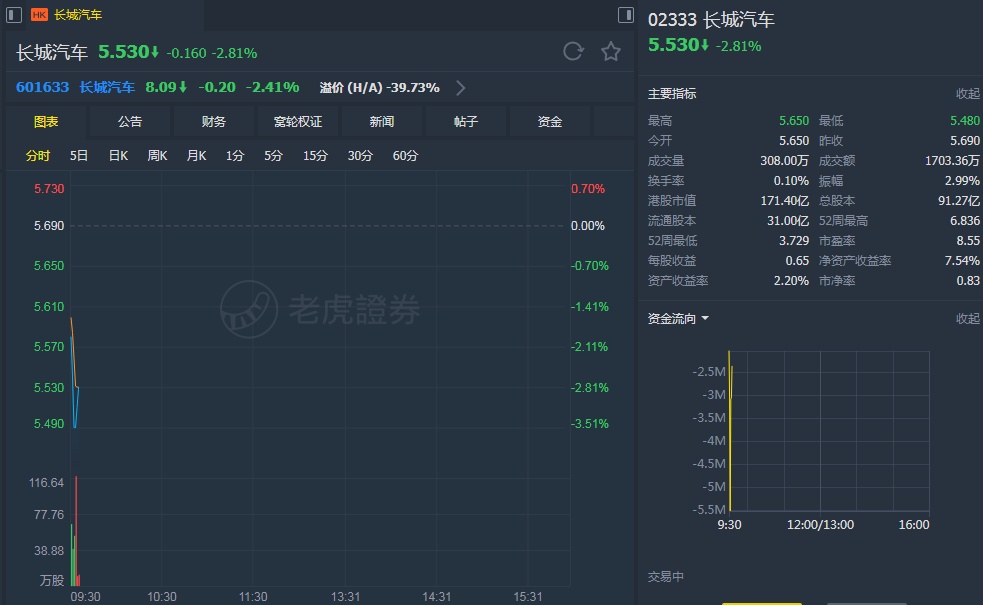This screenshot has height=605, width=983.
Task: Click the main price 5.530 in header
Action: point(124,51)
